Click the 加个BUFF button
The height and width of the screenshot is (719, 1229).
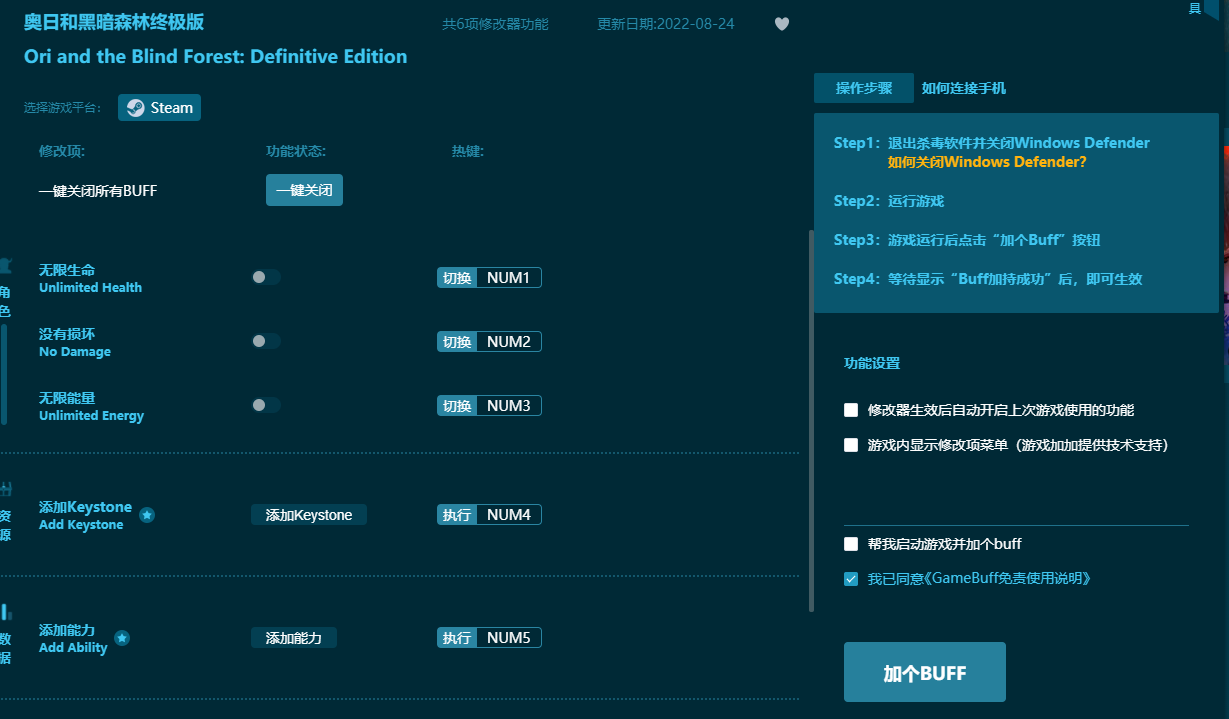click(x=925, y=672)
